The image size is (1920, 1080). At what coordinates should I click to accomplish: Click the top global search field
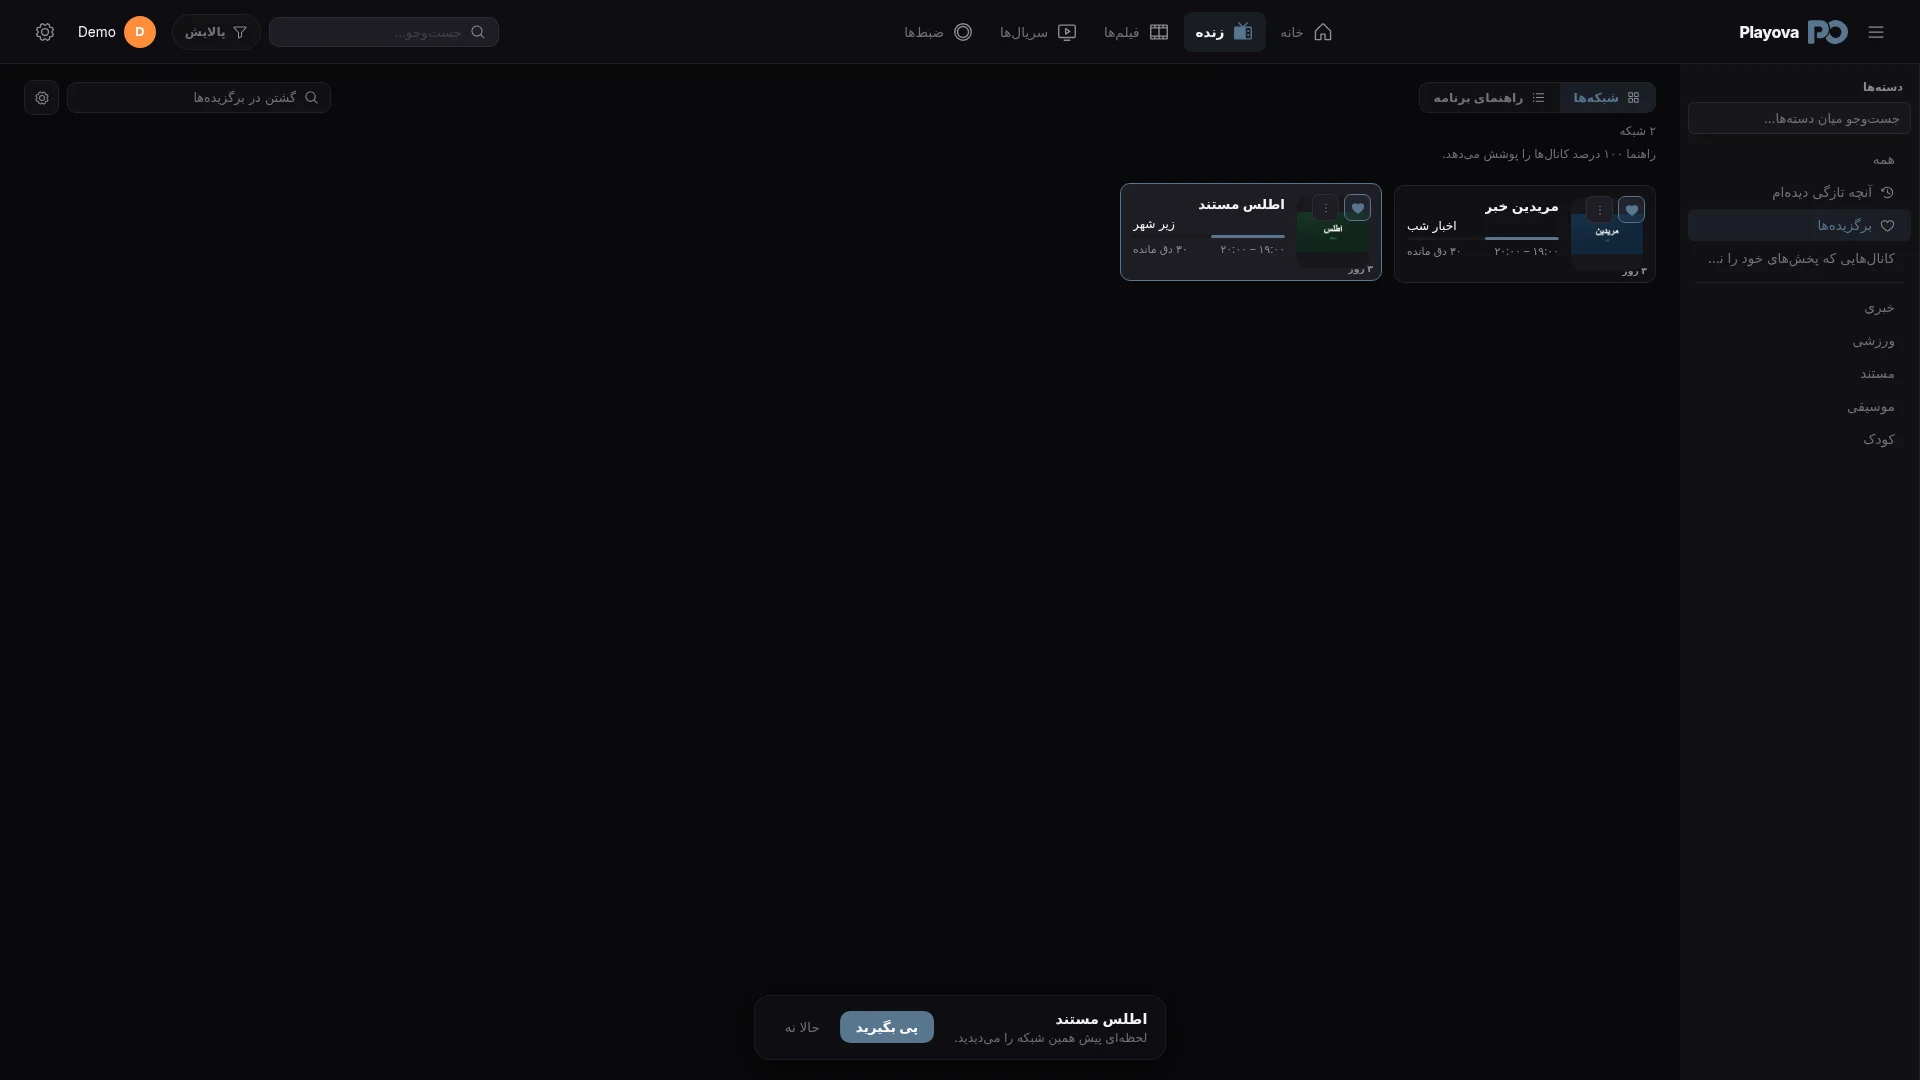tap(384, 32)
